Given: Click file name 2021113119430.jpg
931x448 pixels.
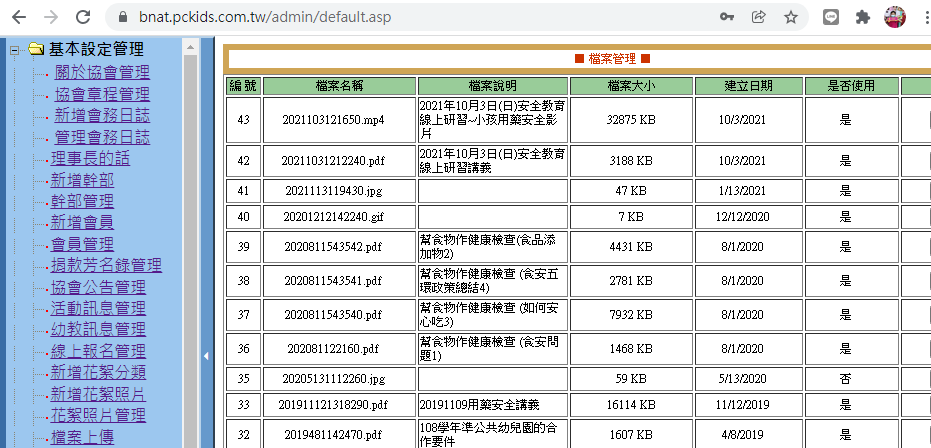Looking at the screenshot, I should (x=334, y=191).
